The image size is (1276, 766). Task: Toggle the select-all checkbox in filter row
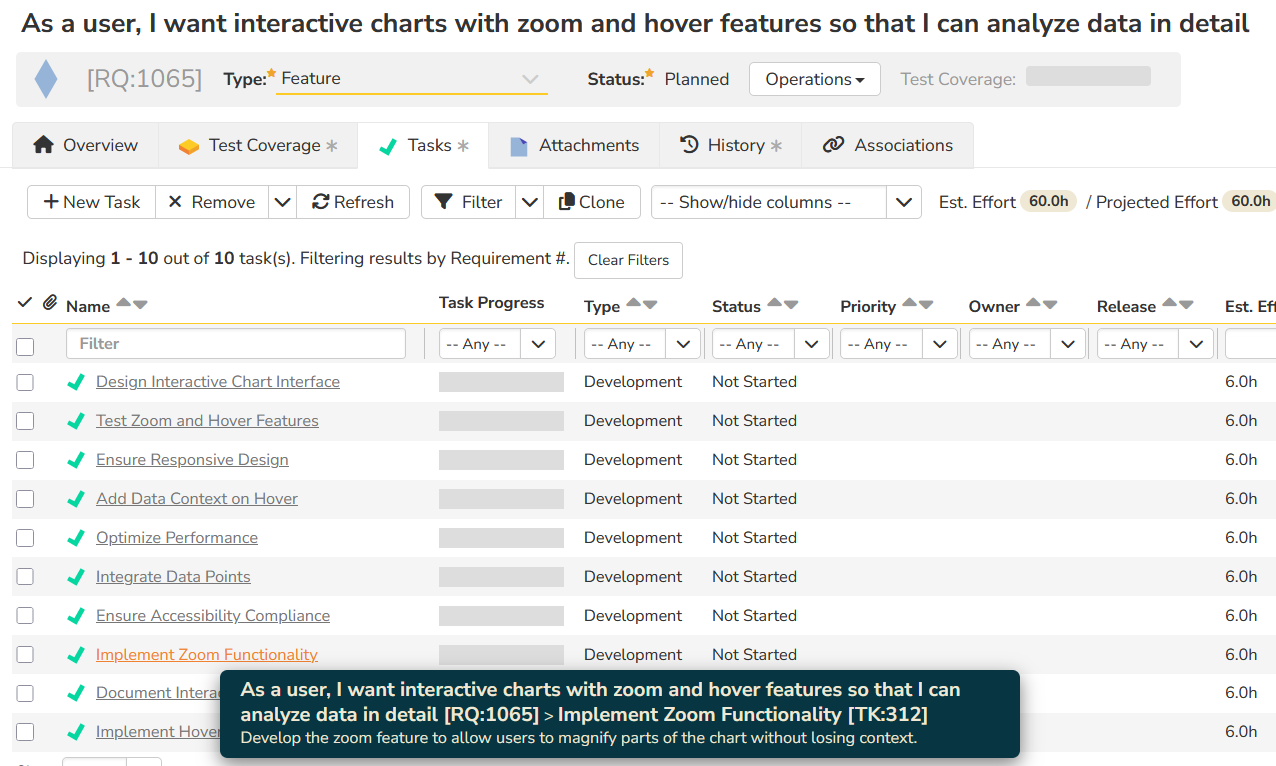(x=25, y=346)
